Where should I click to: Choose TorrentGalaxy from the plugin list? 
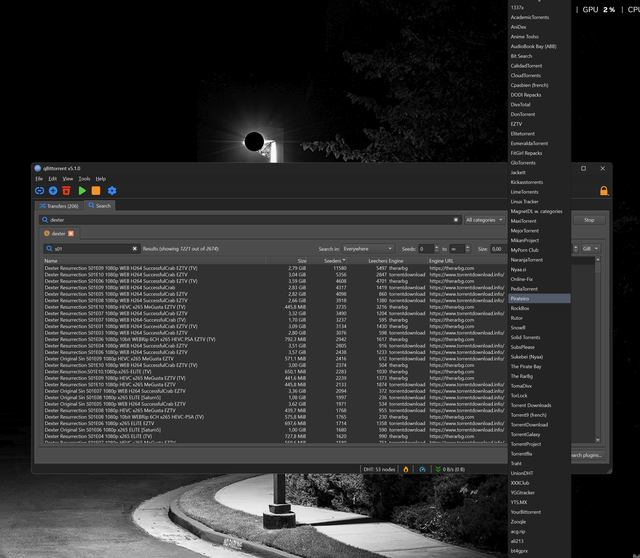point(539,434)
